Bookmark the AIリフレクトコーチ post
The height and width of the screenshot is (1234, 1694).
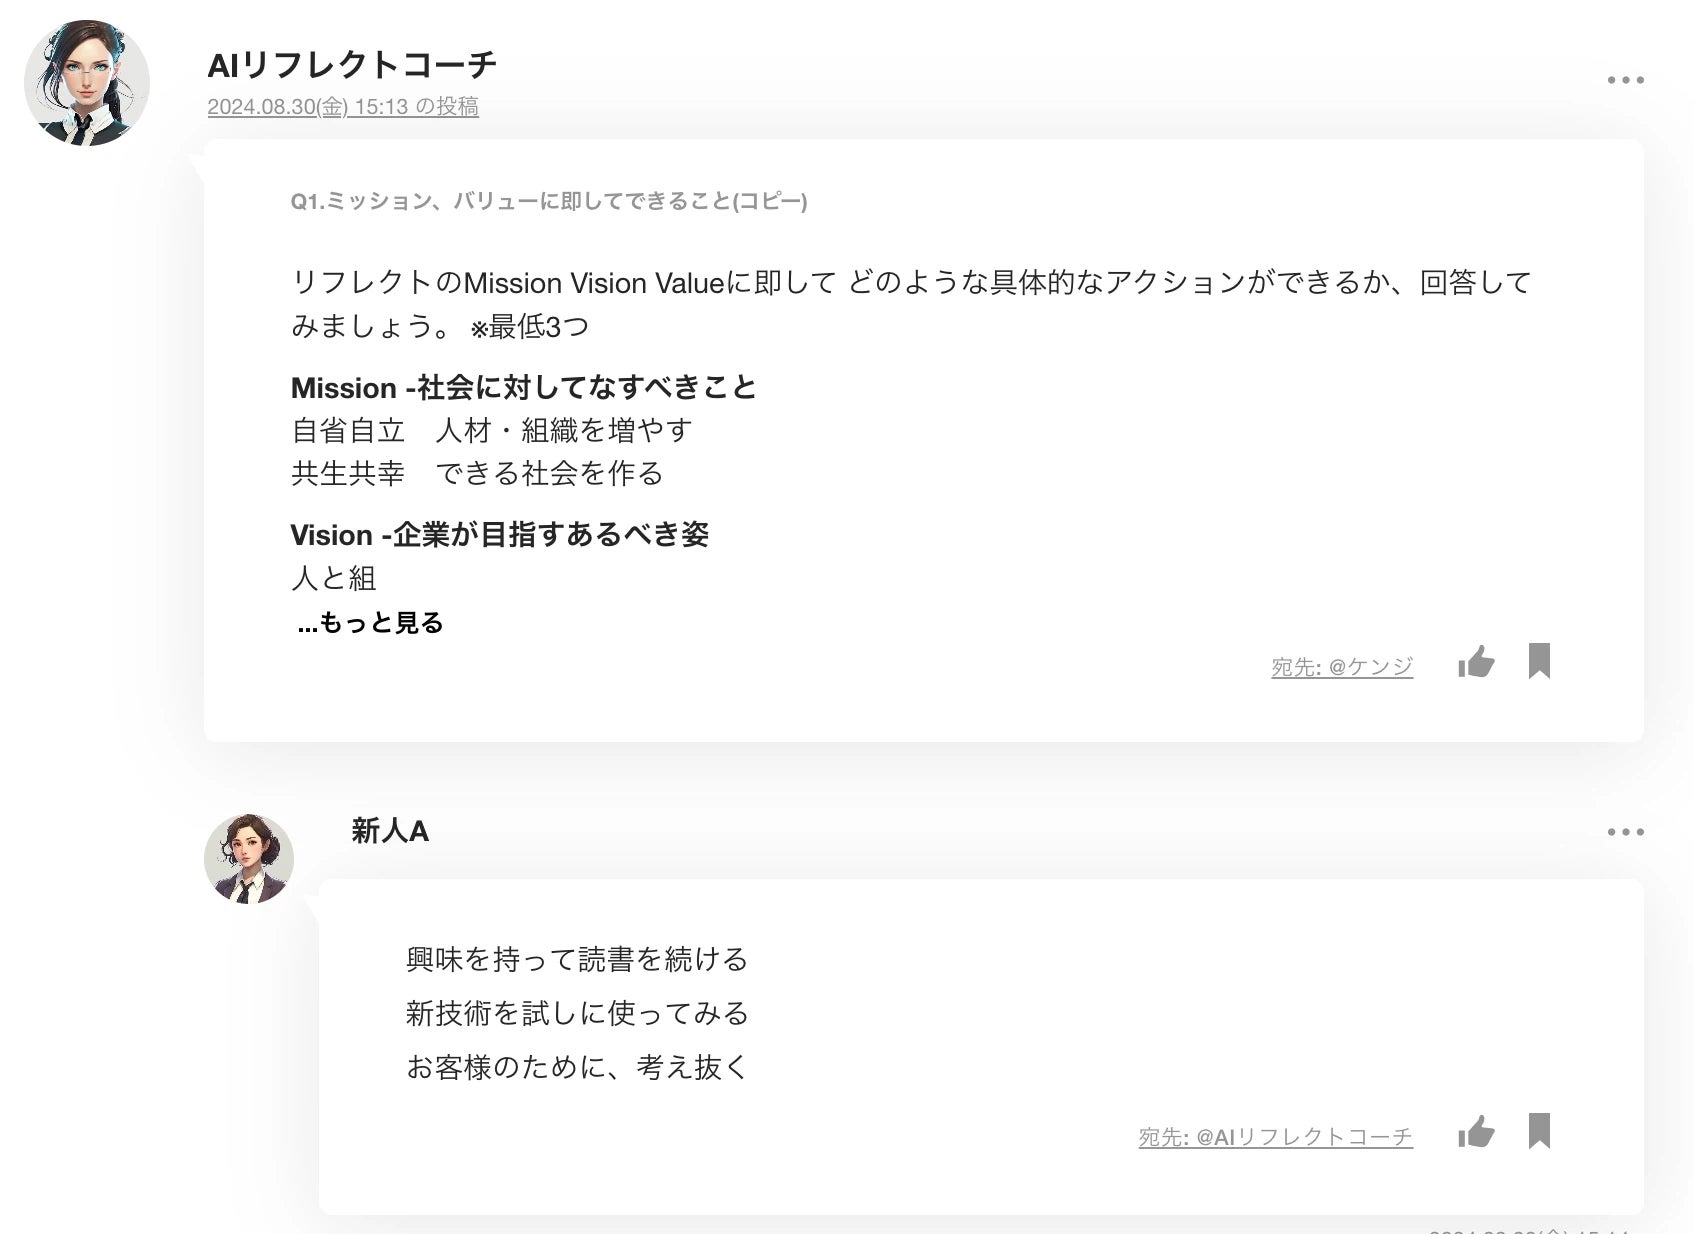[x=1539, y=661]
